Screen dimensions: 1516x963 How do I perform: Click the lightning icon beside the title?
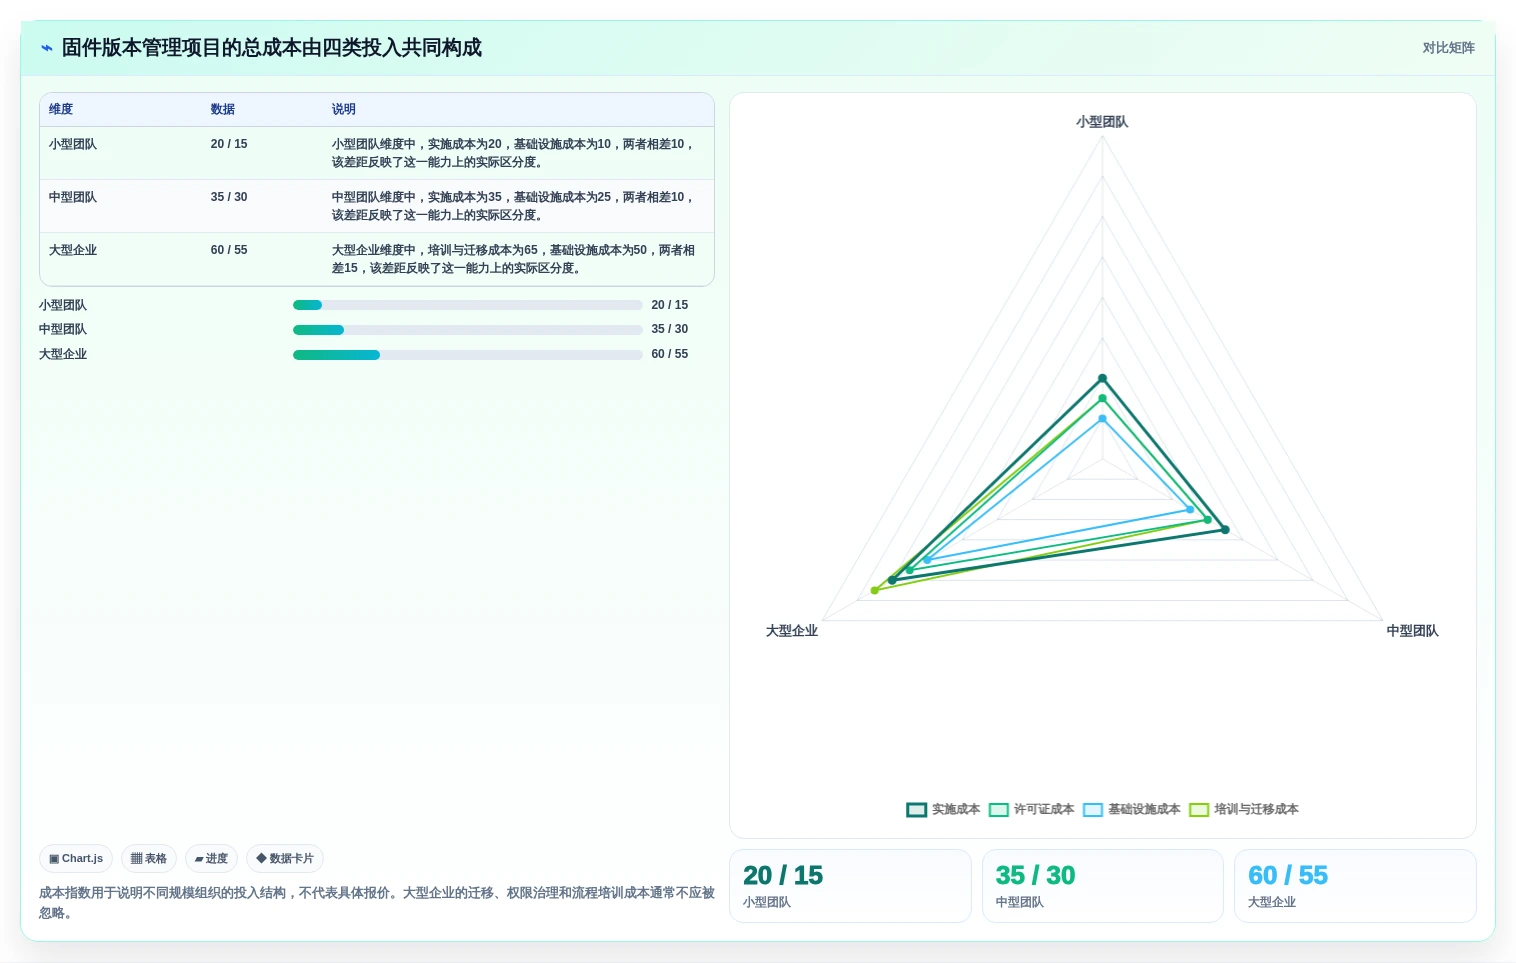tap(46, 48)
